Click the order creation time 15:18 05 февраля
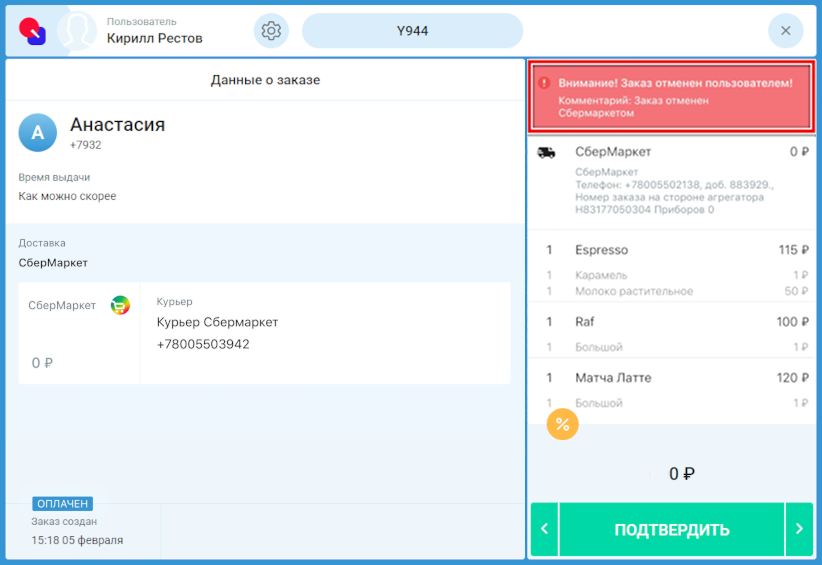Viewport: 822px width, 565px height. pyautogui.click(x=77, y=540)
